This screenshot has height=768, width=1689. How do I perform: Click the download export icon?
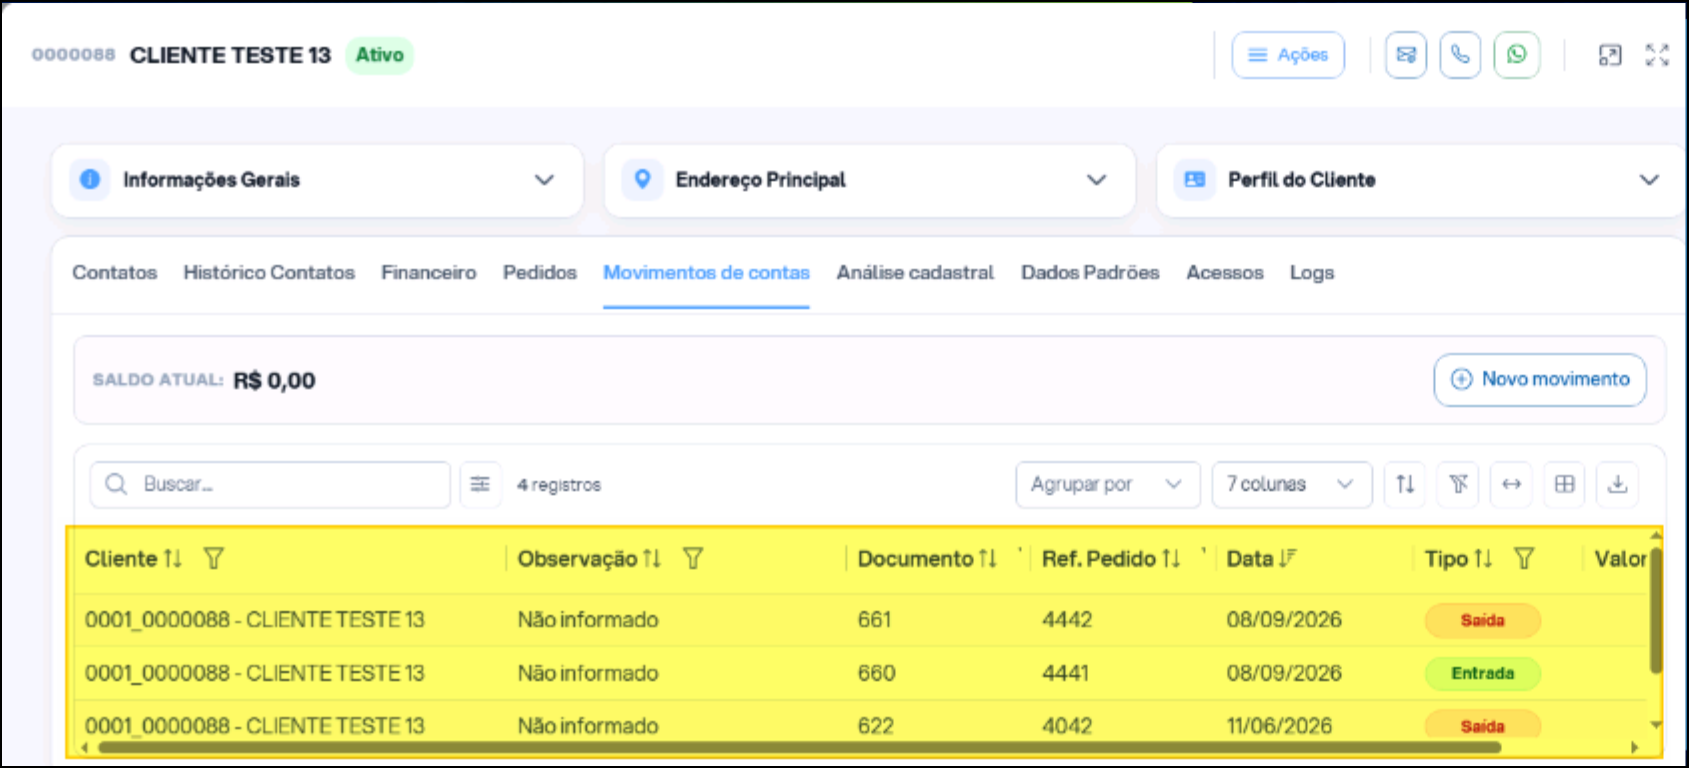point(1618,484)
